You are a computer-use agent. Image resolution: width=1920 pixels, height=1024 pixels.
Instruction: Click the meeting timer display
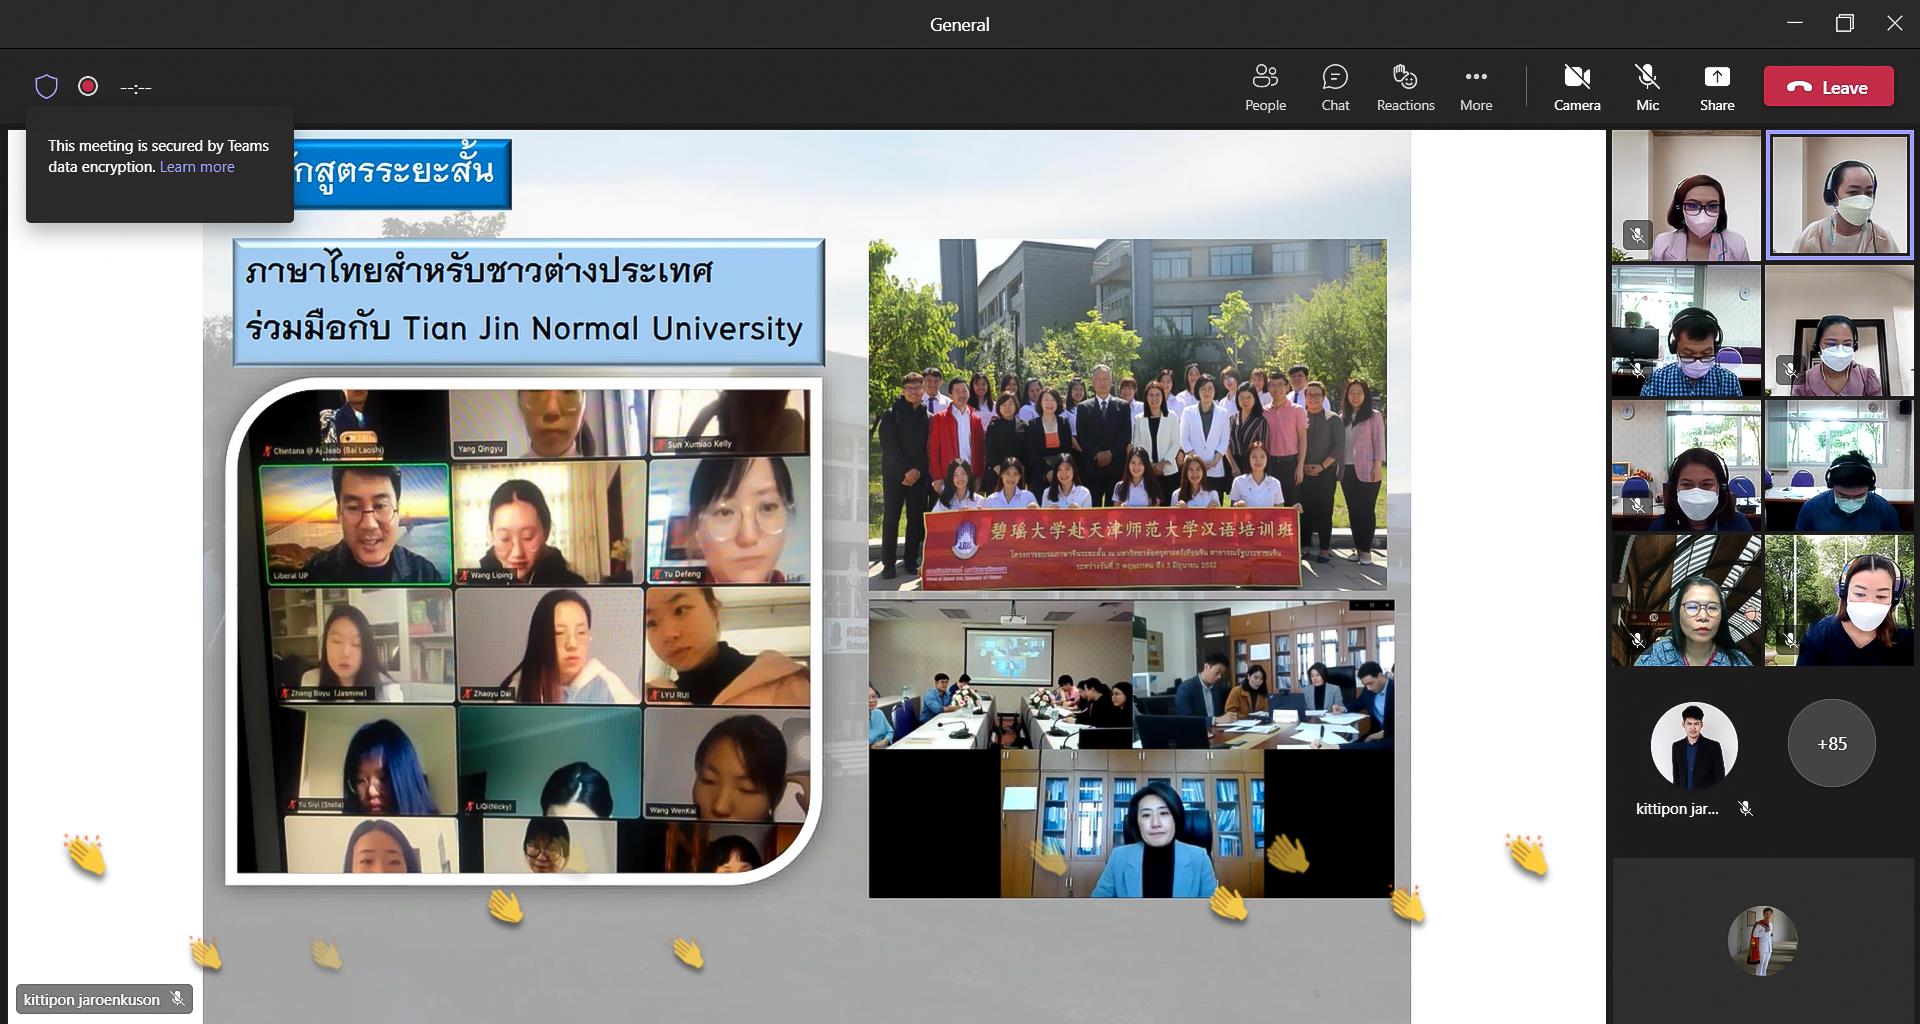tap(136, 88)
